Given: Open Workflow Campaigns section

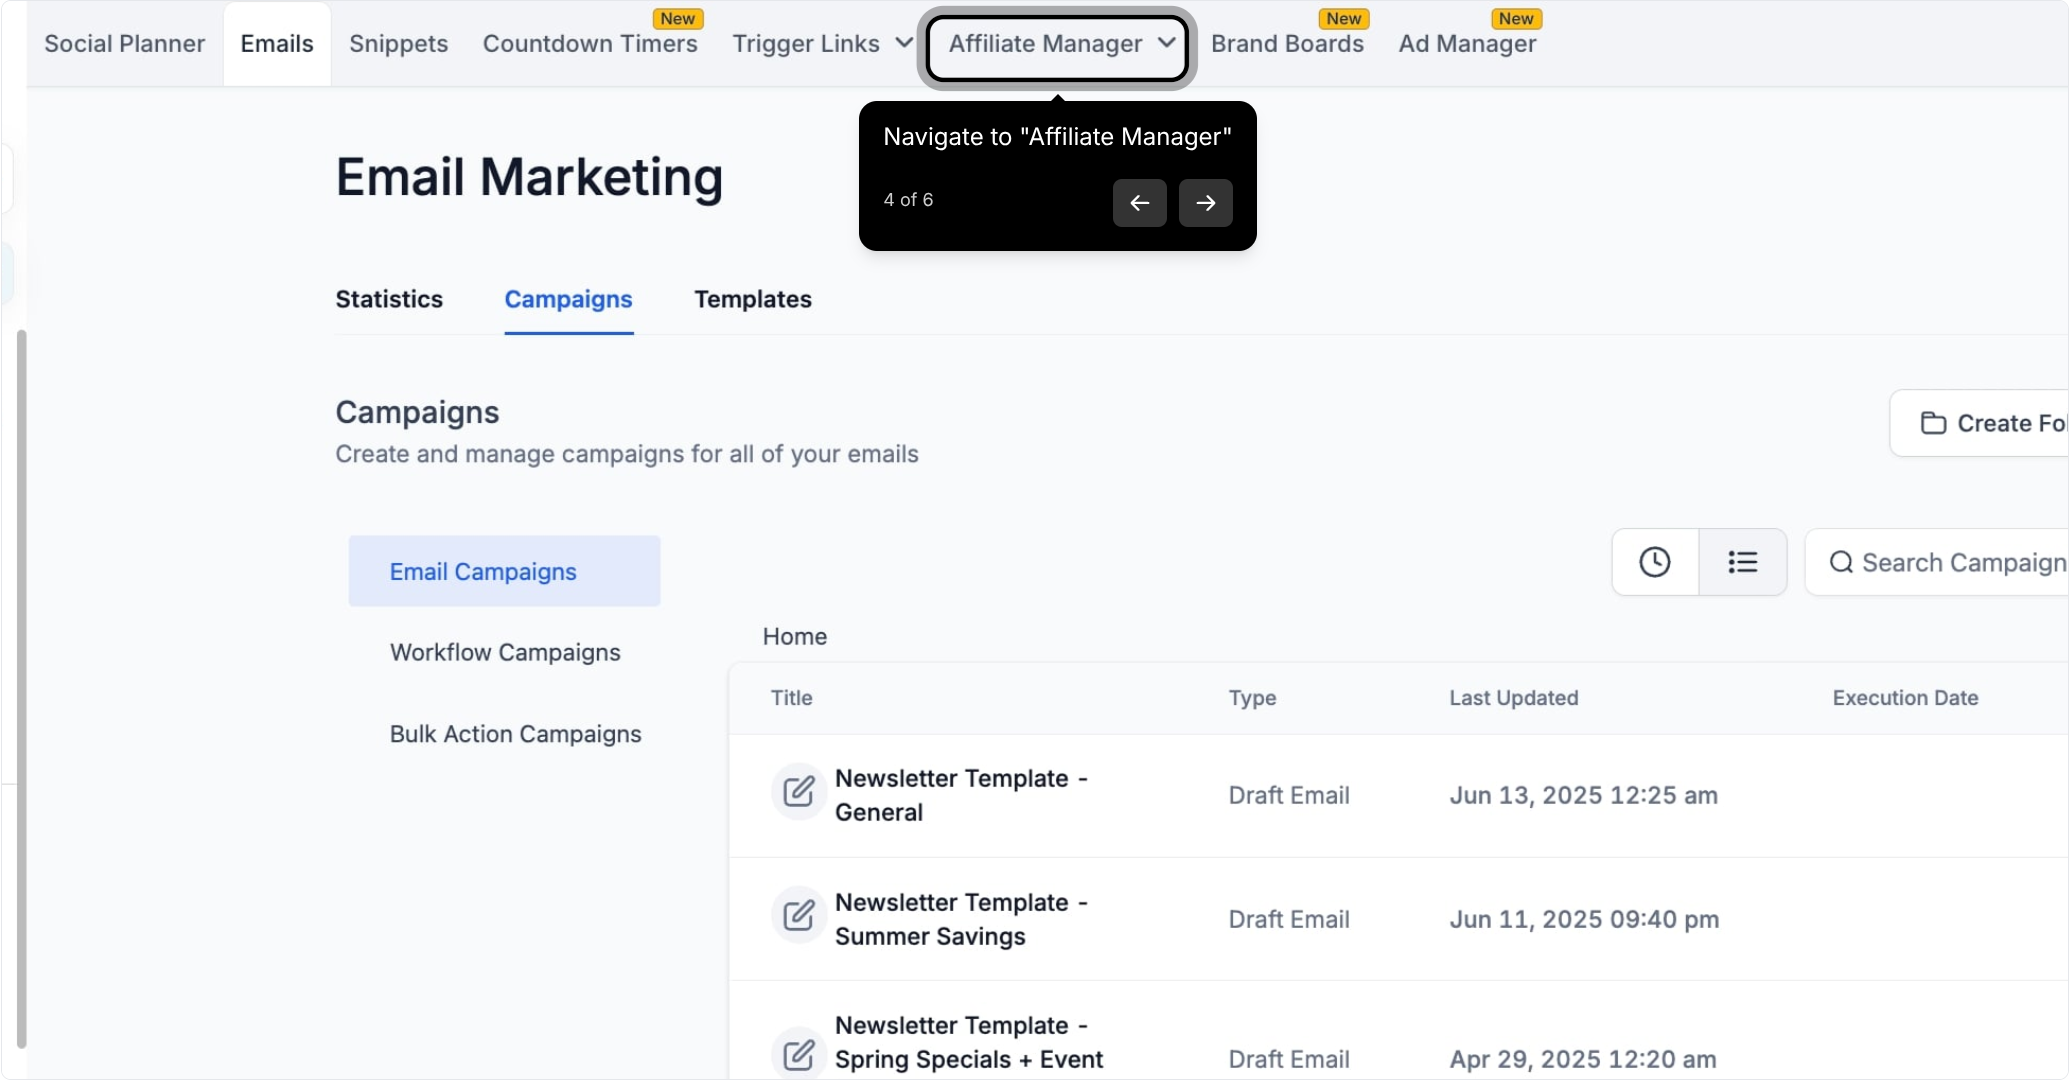Looking at the screenshot, I should coord(505,652).
